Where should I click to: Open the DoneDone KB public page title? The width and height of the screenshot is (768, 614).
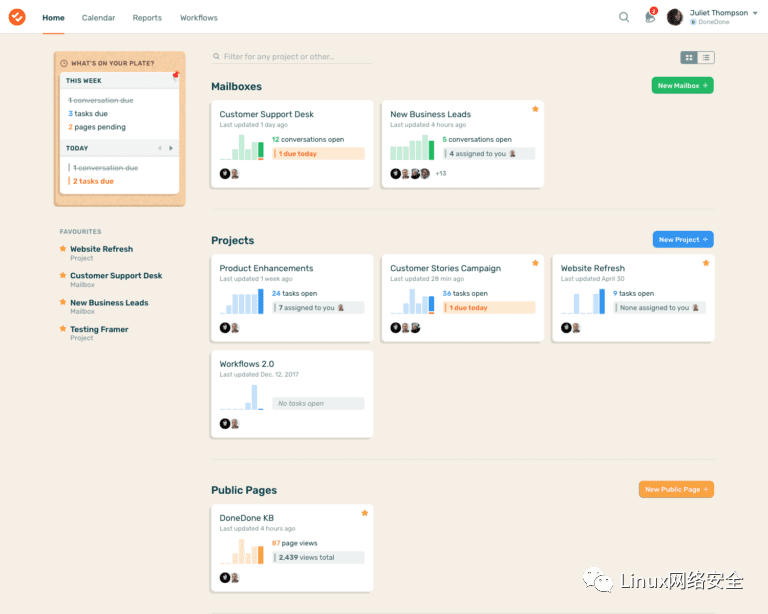point(246,518)
